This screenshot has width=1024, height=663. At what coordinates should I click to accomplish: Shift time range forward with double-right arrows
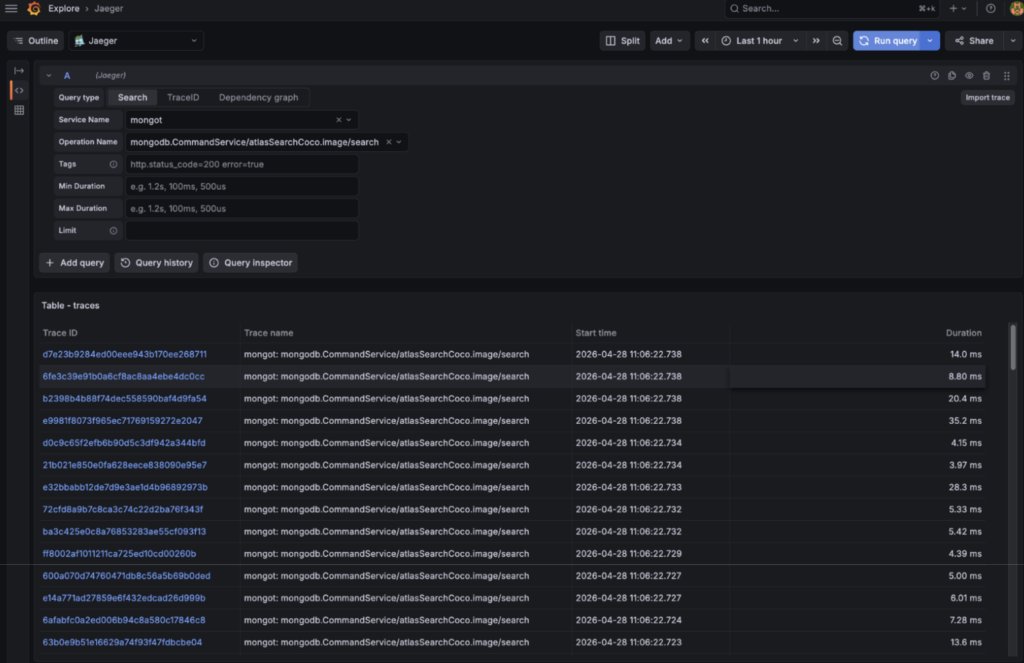click(816, 40)
